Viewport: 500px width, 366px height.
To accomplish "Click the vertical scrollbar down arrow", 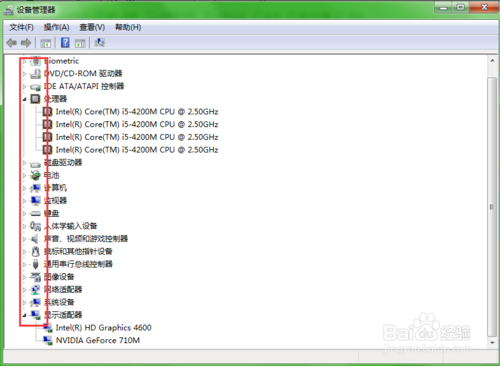I will 492,343.
